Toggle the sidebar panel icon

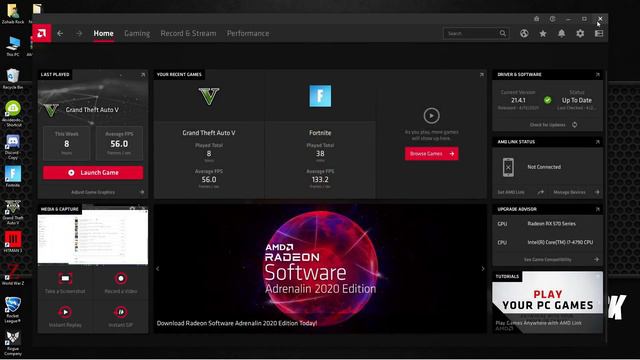point(599,33)
